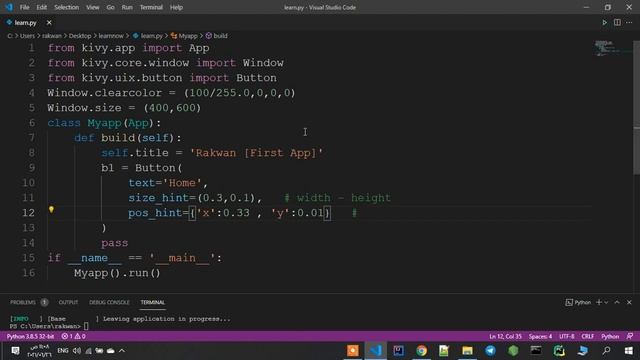Image resolution: width=640 pixels, height=360 pixels.
Task: Open Windows Start menu
Action: [x=629, y=351]
